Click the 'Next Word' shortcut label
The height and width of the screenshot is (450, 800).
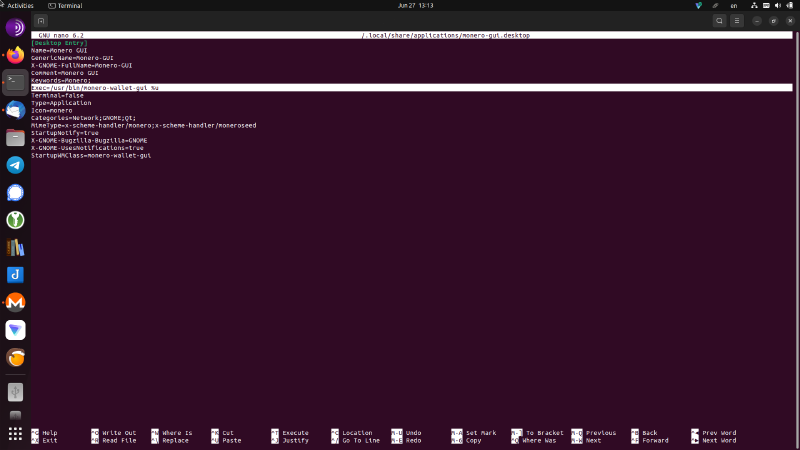(x=719, y=440)
